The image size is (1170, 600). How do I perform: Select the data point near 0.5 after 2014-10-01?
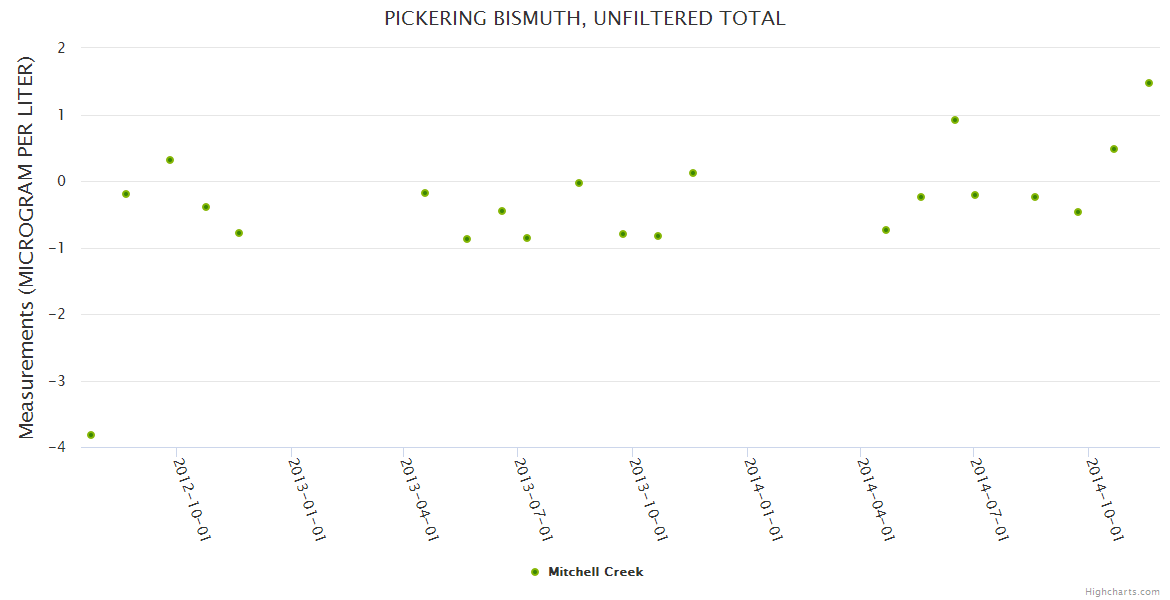coord(1114,149)
